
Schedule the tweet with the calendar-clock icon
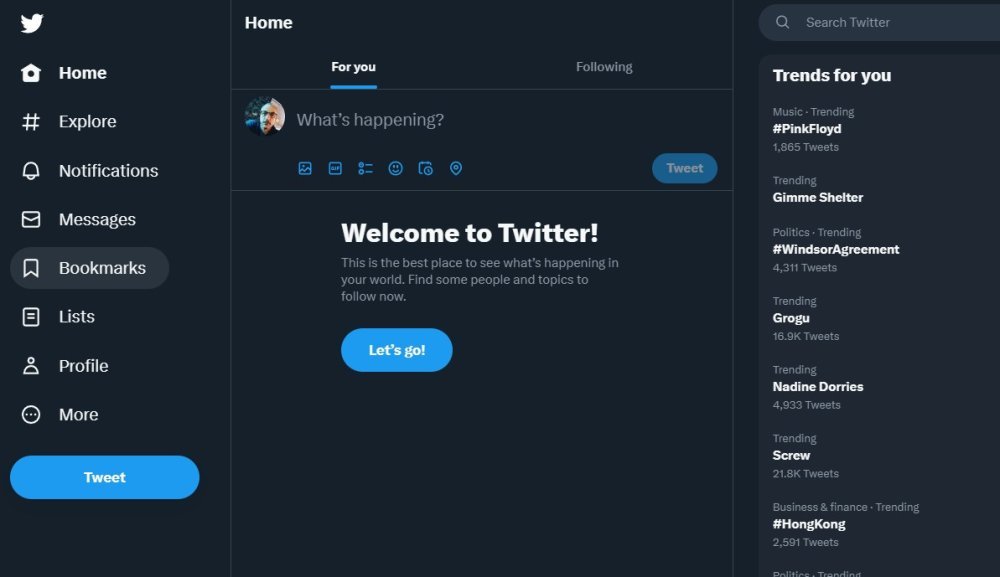click(x=426, y=169)
